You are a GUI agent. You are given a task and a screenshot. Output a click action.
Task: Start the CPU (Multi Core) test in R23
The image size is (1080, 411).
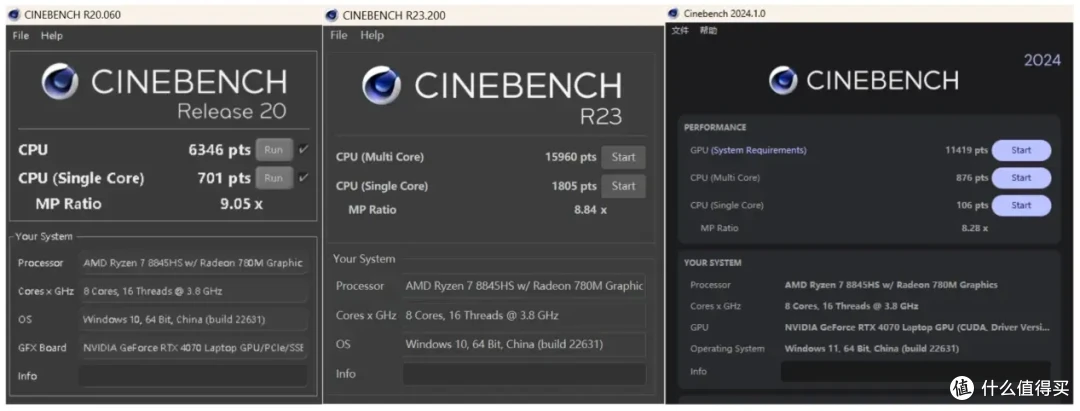[623, 157]
